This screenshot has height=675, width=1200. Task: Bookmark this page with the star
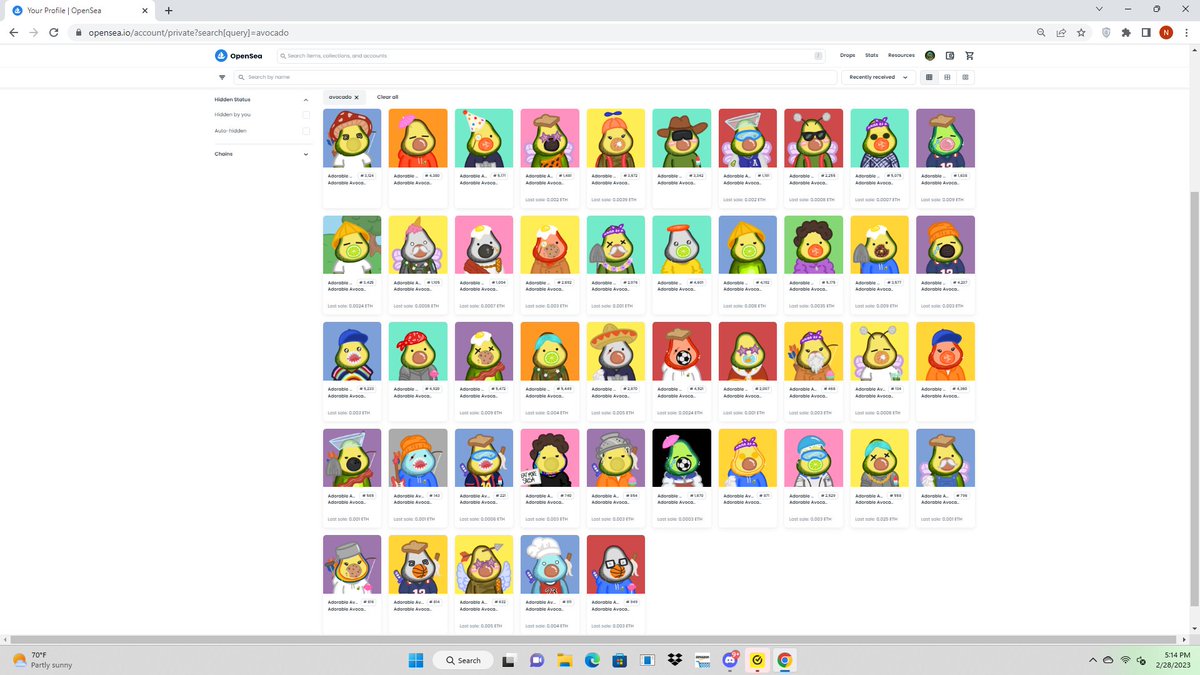coord(1081,32)
